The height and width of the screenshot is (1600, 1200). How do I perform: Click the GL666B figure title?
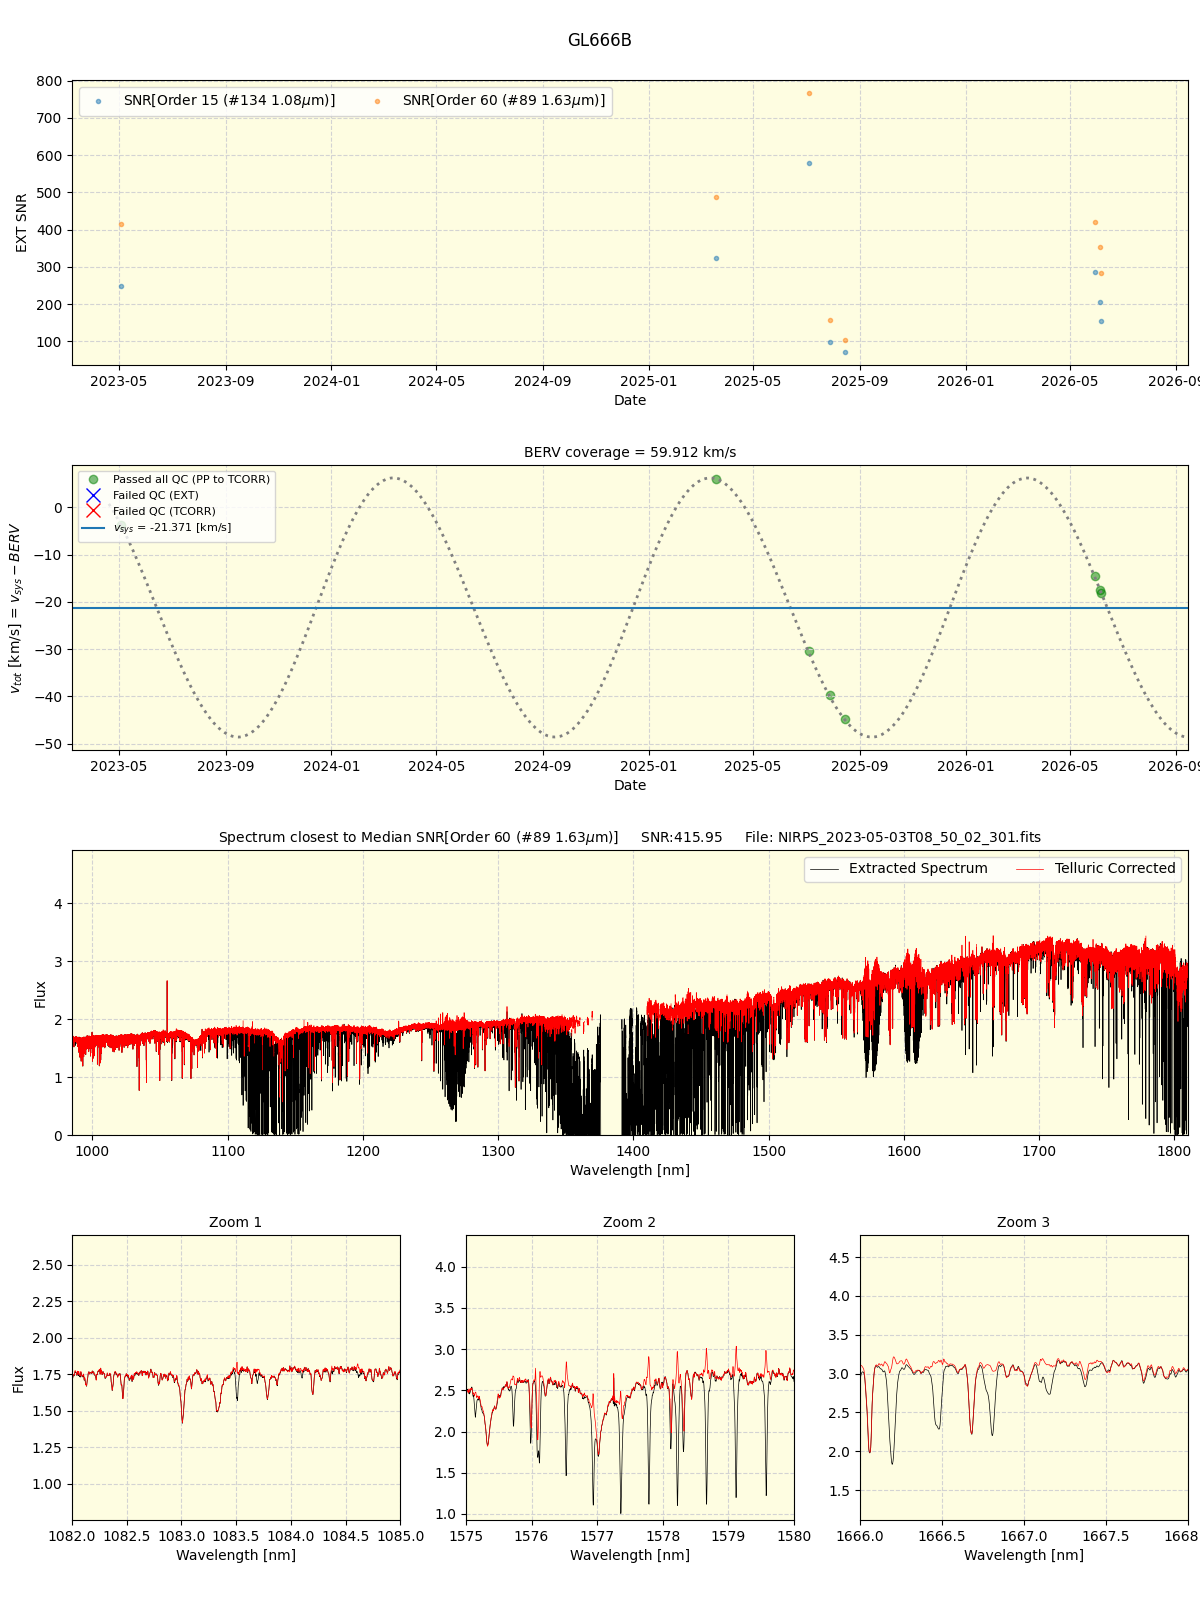pyautogui.click(x=599, y=41)
